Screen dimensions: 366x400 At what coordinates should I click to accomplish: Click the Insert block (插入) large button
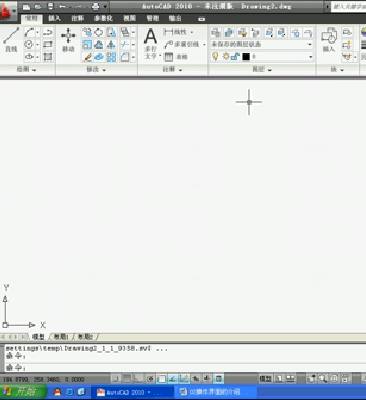329,40
